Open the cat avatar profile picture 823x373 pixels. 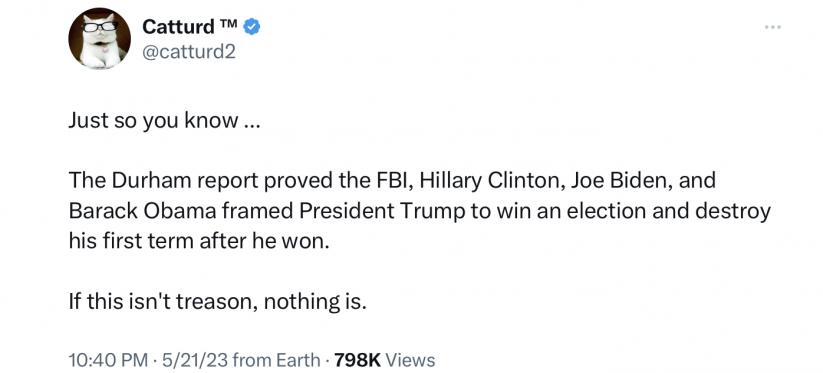coord(100,38)
